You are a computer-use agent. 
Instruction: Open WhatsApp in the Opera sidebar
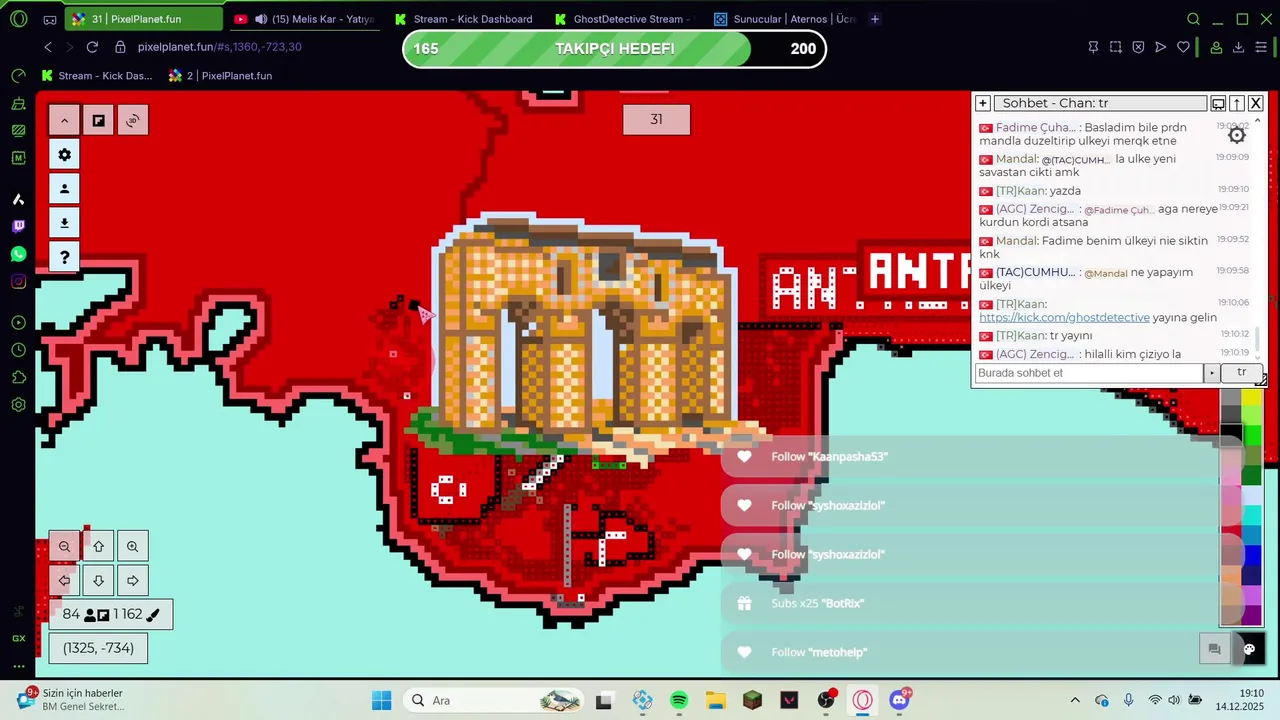pyautogui.click(x=18, y=254)
